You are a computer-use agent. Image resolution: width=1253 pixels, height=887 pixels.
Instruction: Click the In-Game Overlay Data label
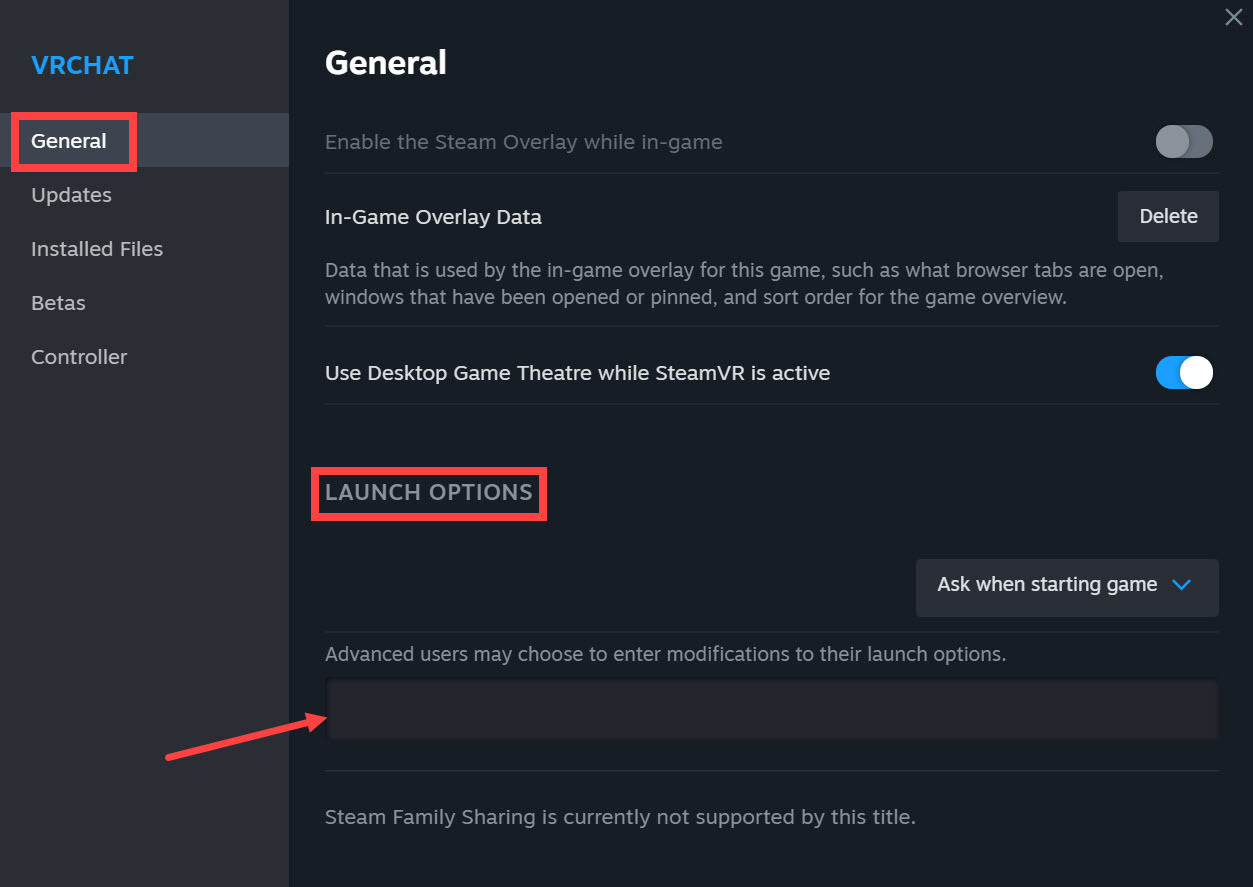point(433,216)
